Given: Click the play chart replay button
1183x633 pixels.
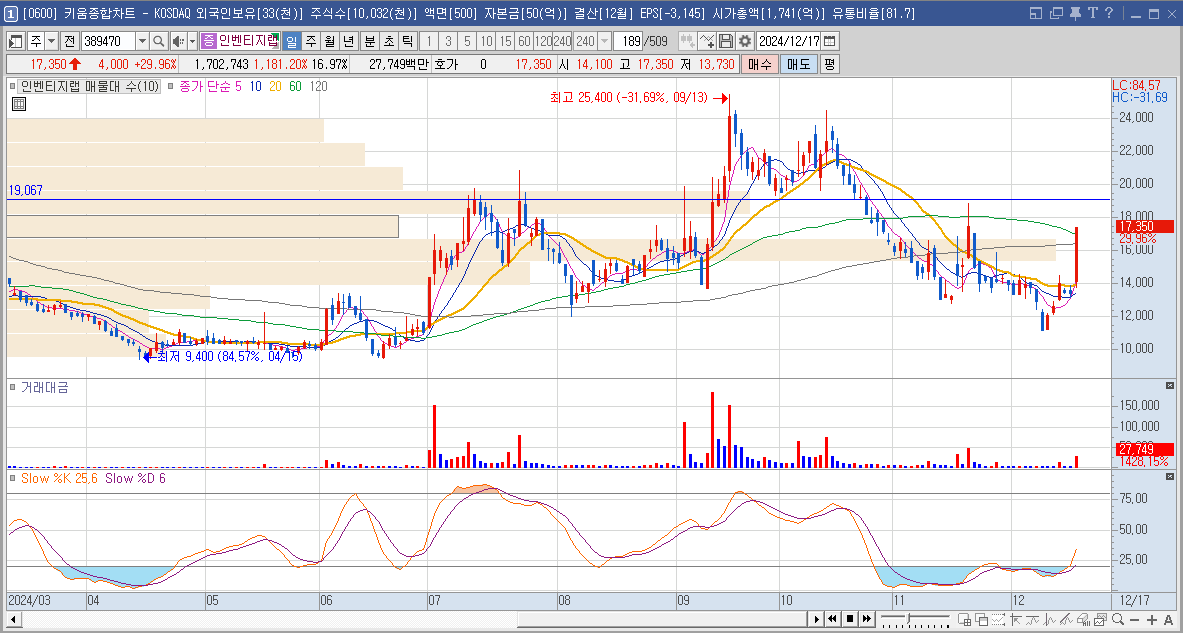Looking at the screenshot, I should click(816, 620).
